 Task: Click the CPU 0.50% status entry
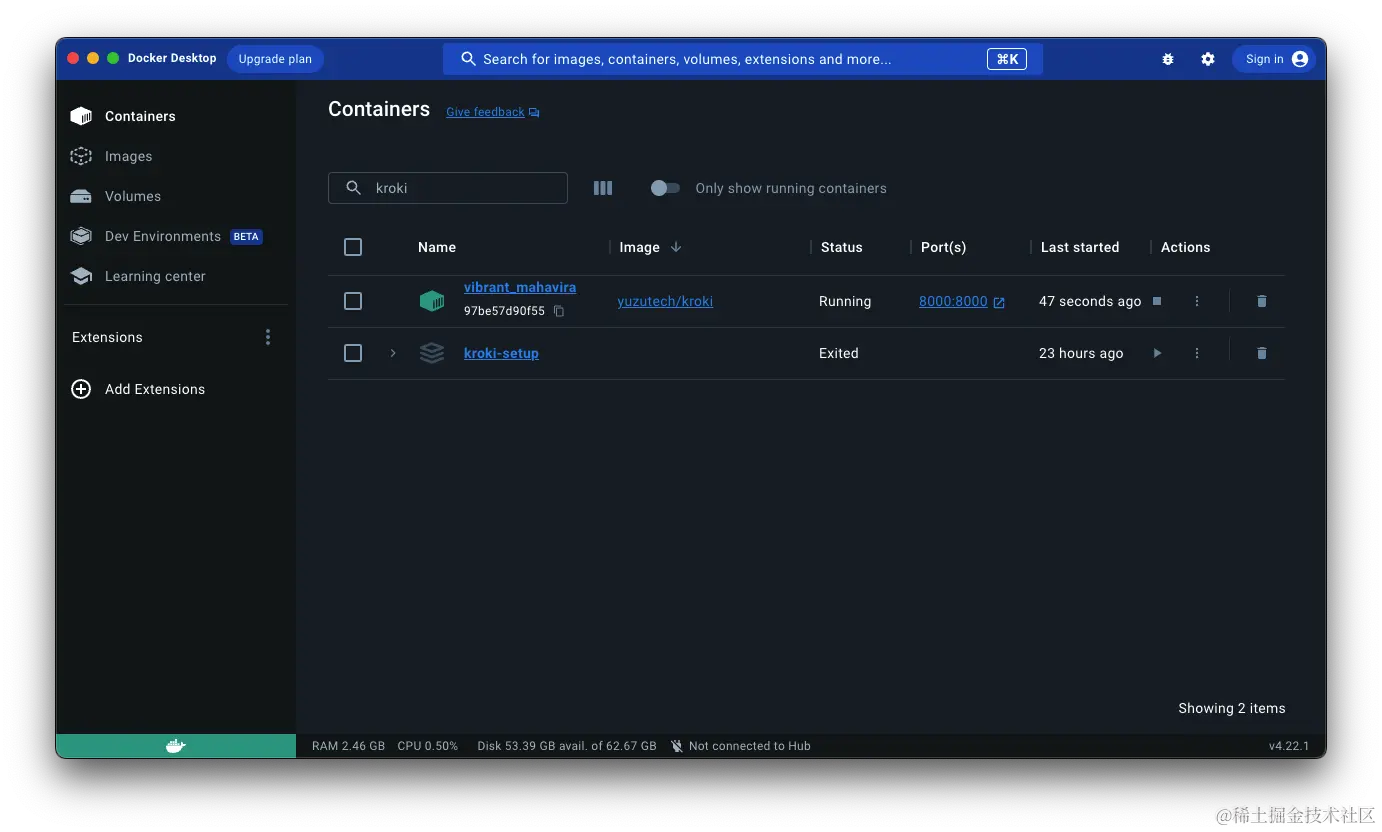coord(427,746)
